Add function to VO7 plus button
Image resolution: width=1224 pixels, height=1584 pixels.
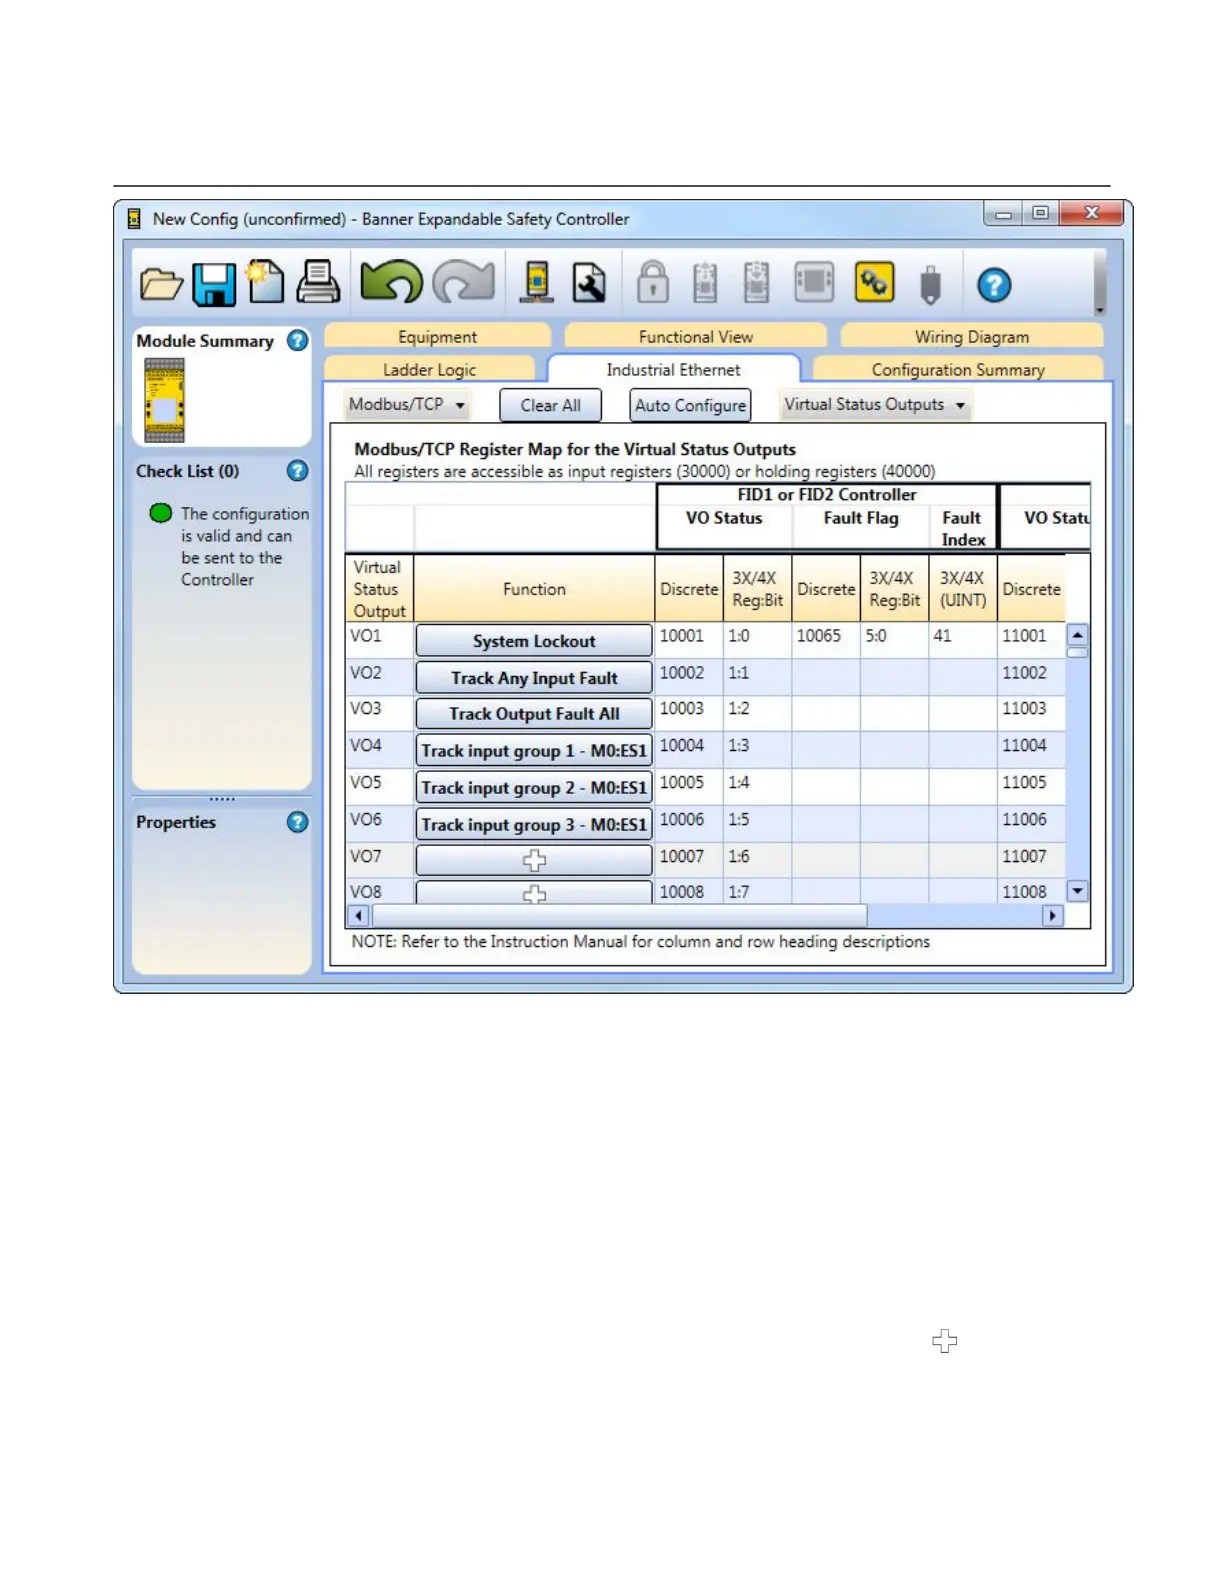(534, 860)
